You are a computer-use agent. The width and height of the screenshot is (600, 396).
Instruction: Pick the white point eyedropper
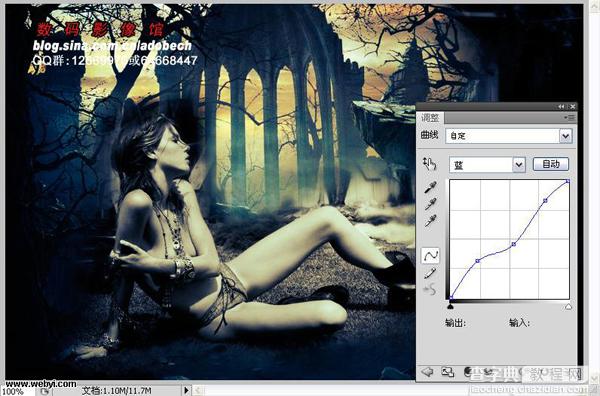click(x=430, y=221)
